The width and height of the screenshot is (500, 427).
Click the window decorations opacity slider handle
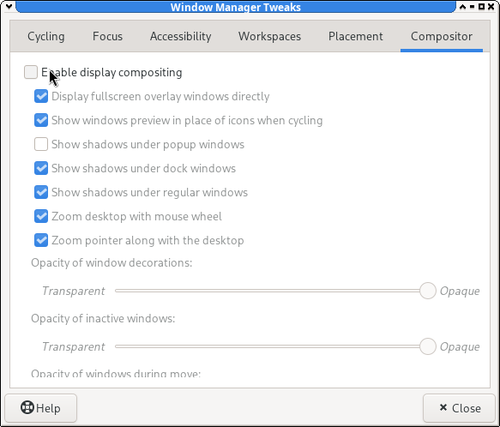pyautogui.click(x=428, y=291)
